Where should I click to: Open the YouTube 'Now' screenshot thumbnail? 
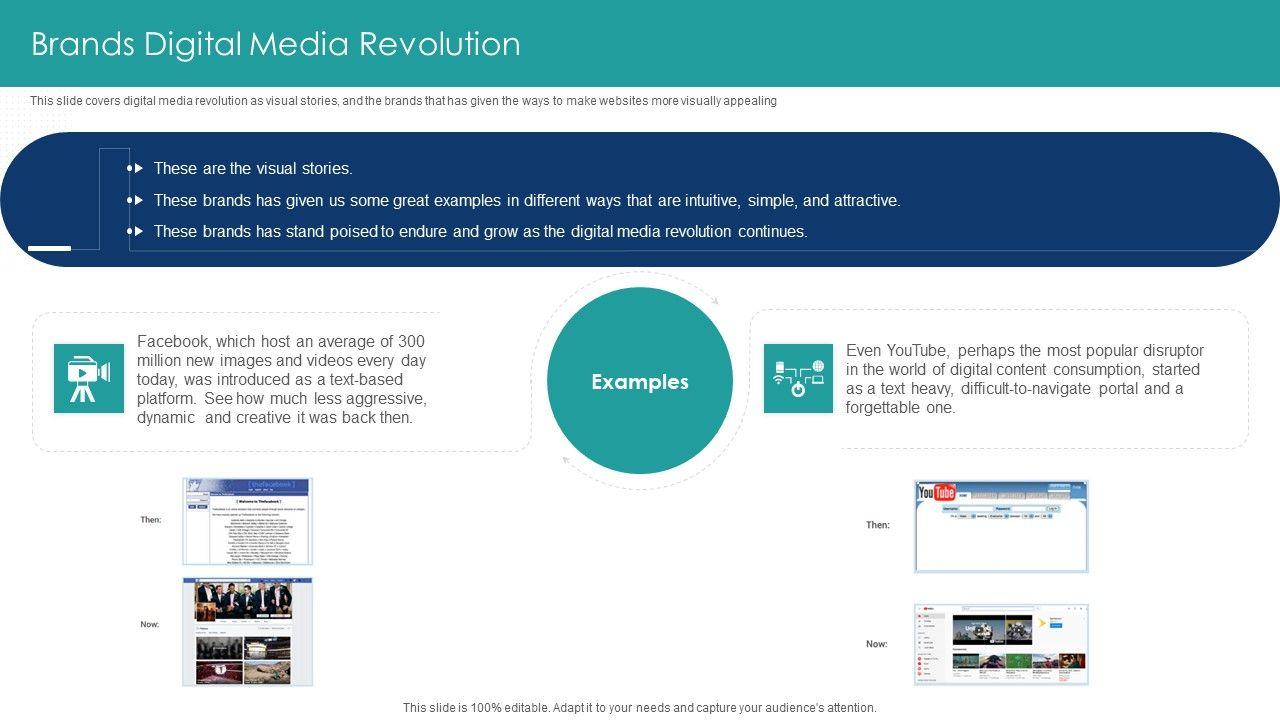point(1001,645)
